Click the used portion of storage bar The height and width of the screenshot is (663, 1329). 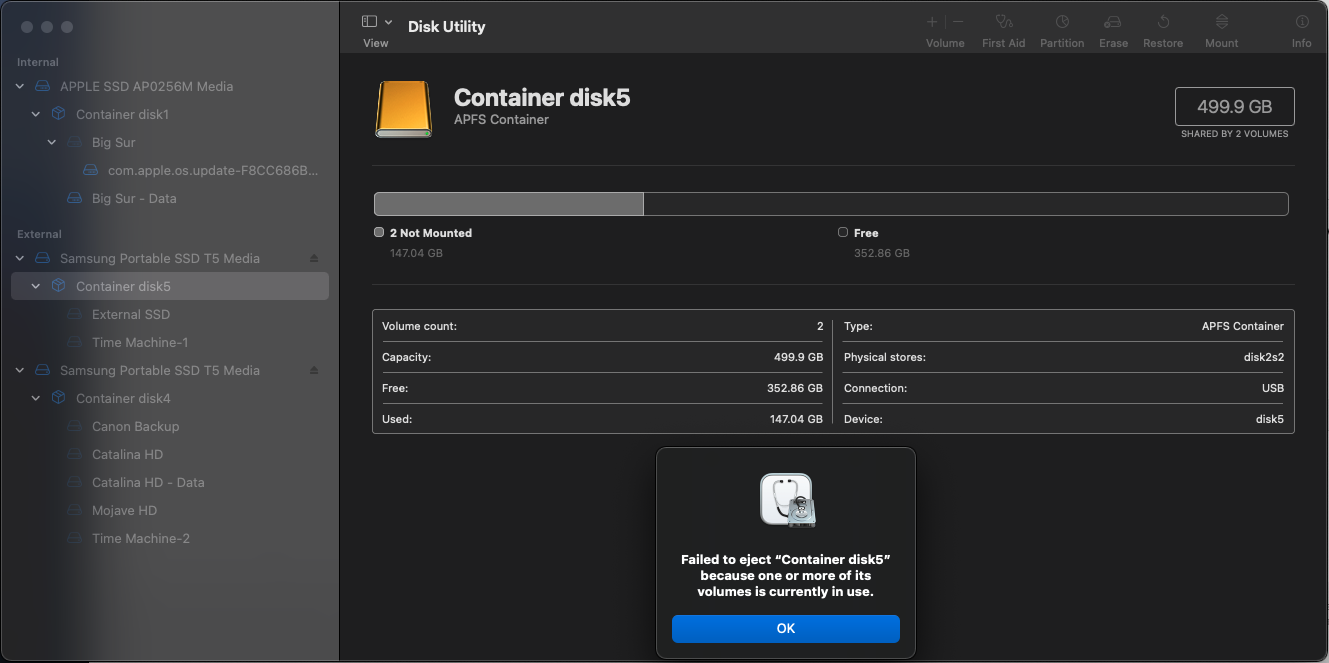[x=508, y=204]
